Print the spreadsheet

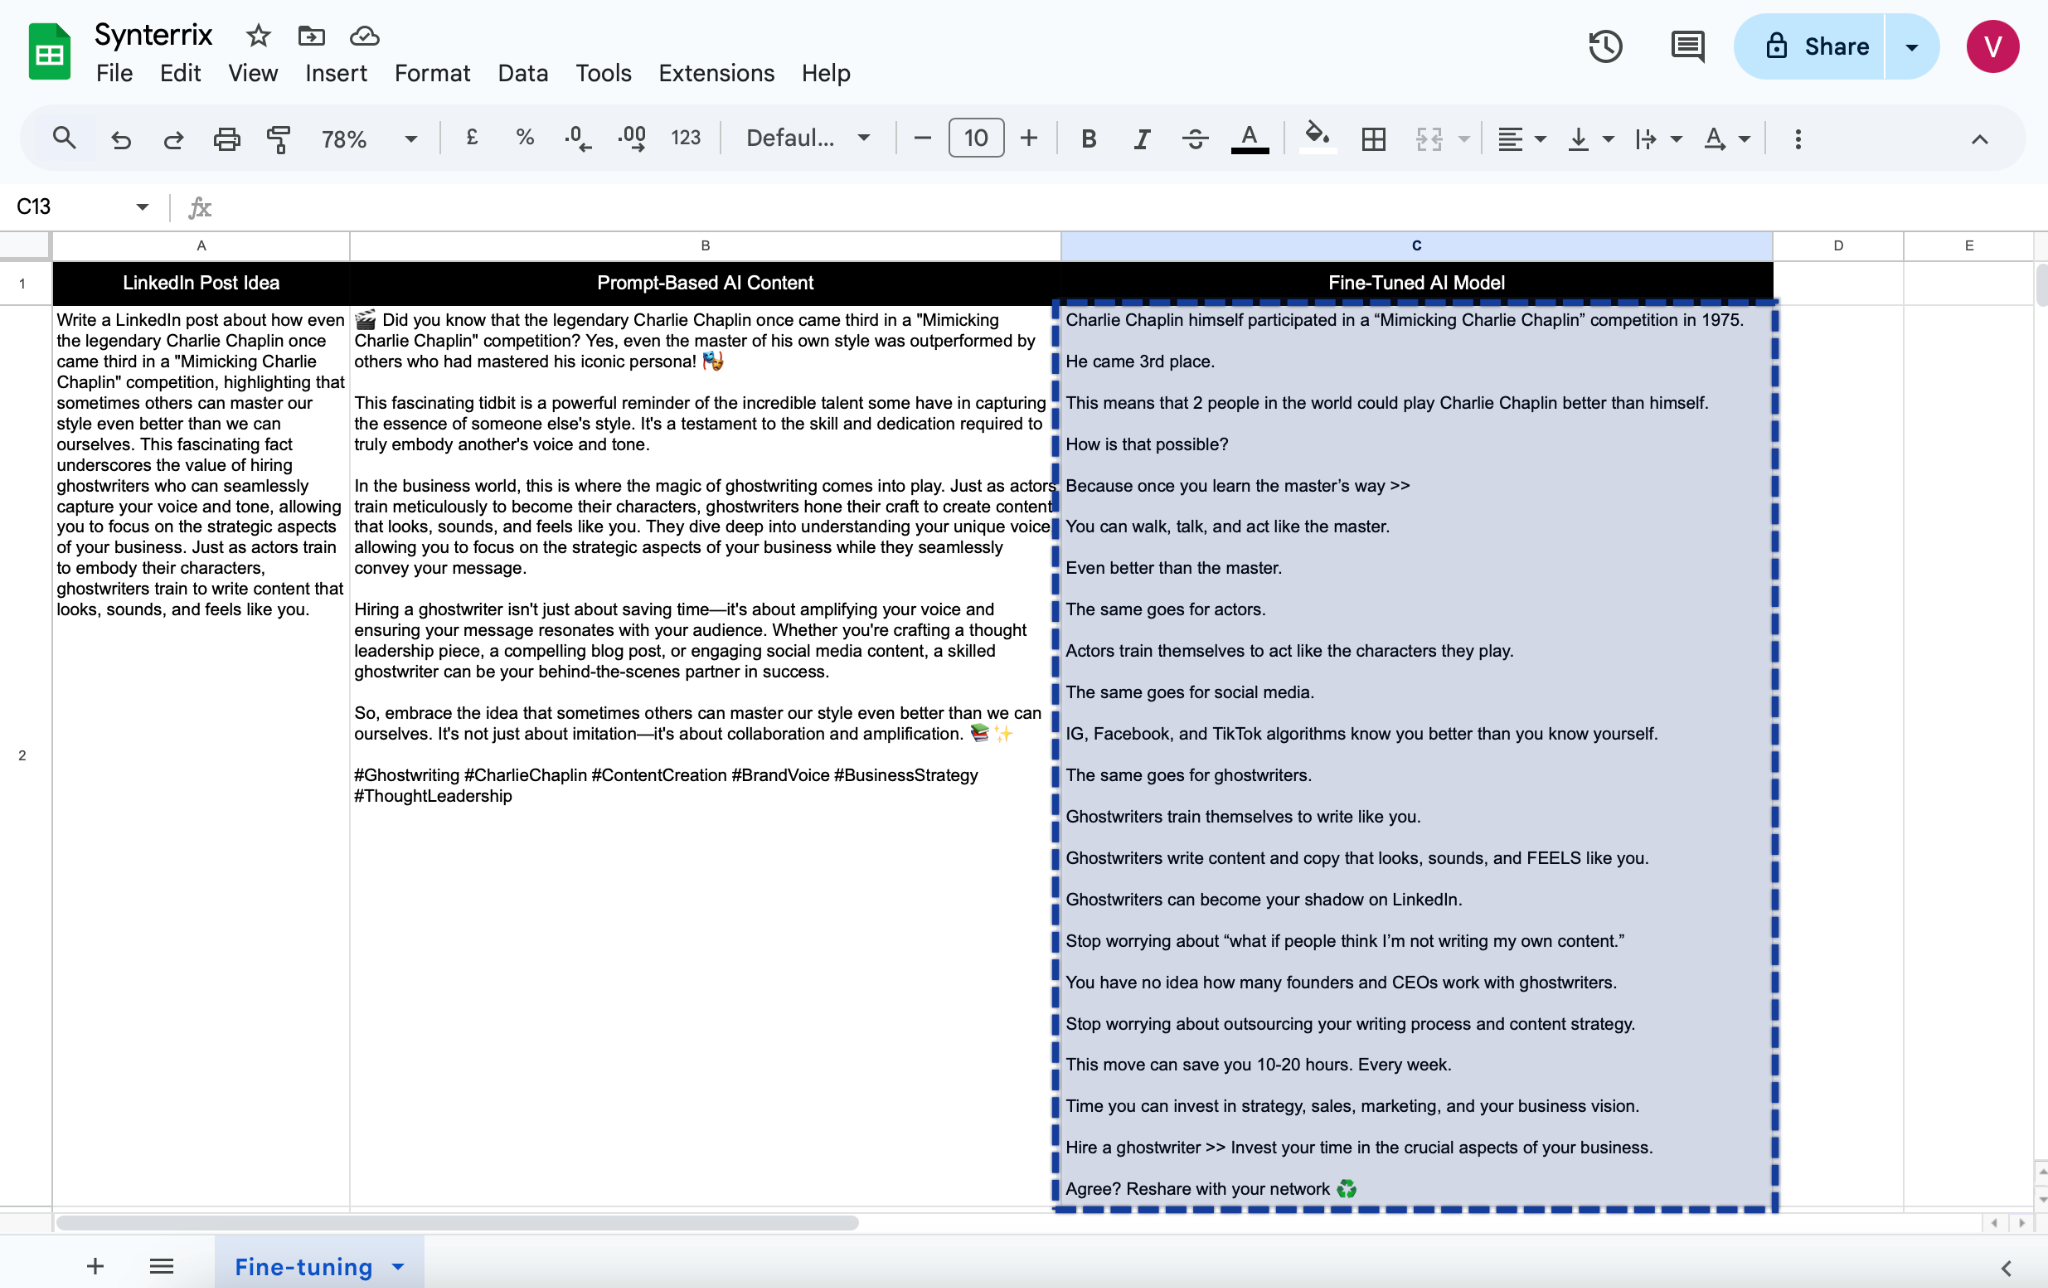pos(227,139)
